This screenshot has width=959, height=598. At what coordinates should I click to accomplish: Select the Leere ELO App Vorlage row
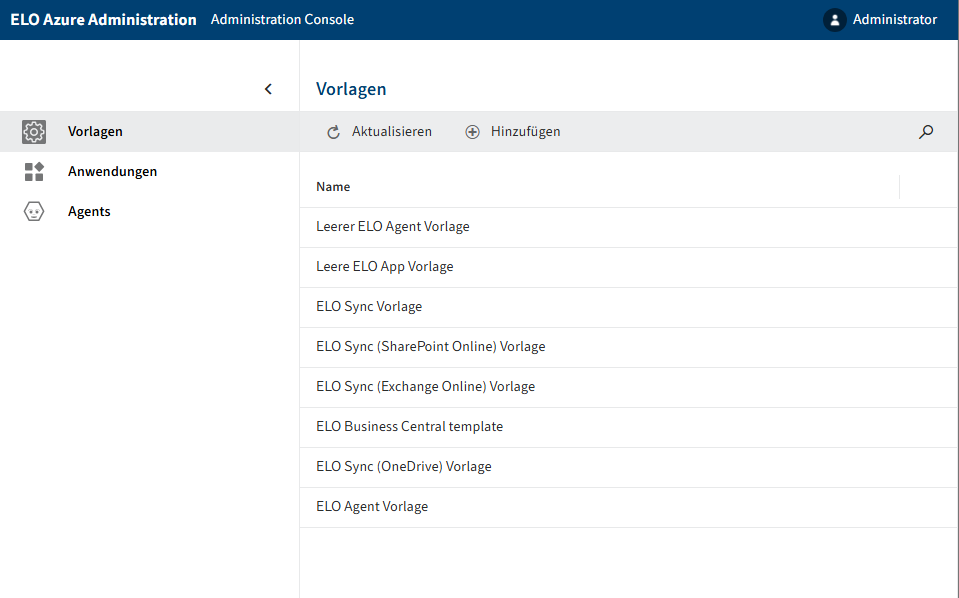[x=628, y=267]
